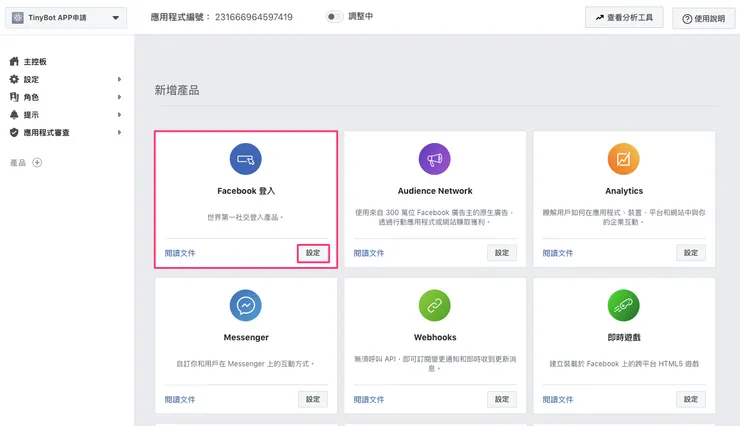The height and width of the screenshot is (426, 740).
Task: Click 設定 button for Webhooks
Action: tap(502, 399)
